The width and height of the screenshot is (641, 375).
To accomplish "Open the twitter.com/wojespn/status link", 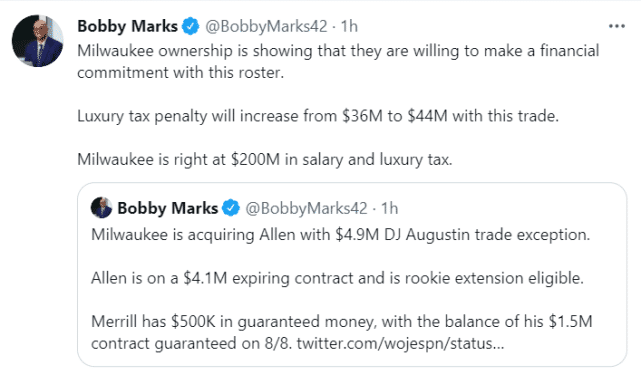I will tap(401, 343).
